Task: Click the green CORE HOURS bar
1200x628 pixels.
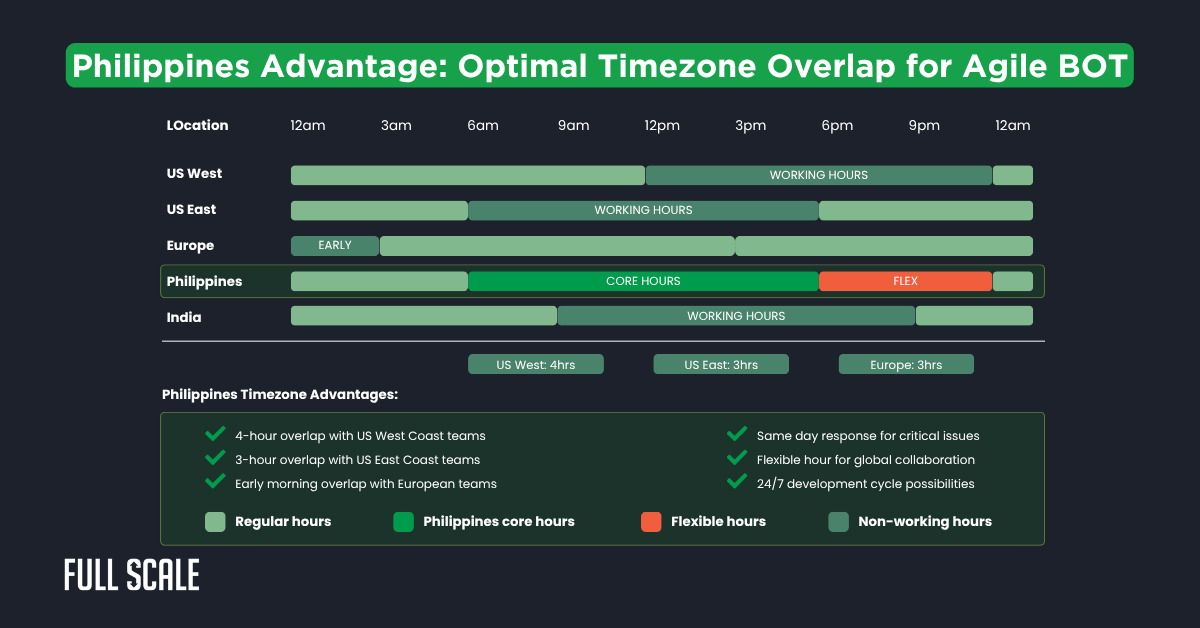Action: 644,281
